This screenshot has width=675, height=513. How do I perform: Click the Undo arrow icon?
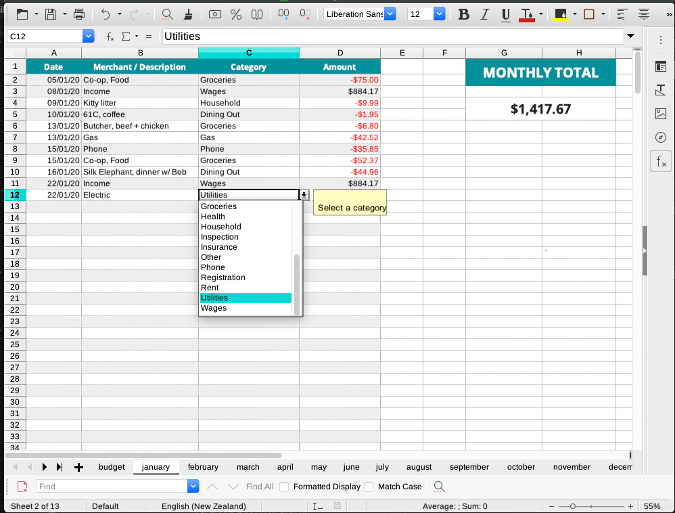[x=107, y=15]
